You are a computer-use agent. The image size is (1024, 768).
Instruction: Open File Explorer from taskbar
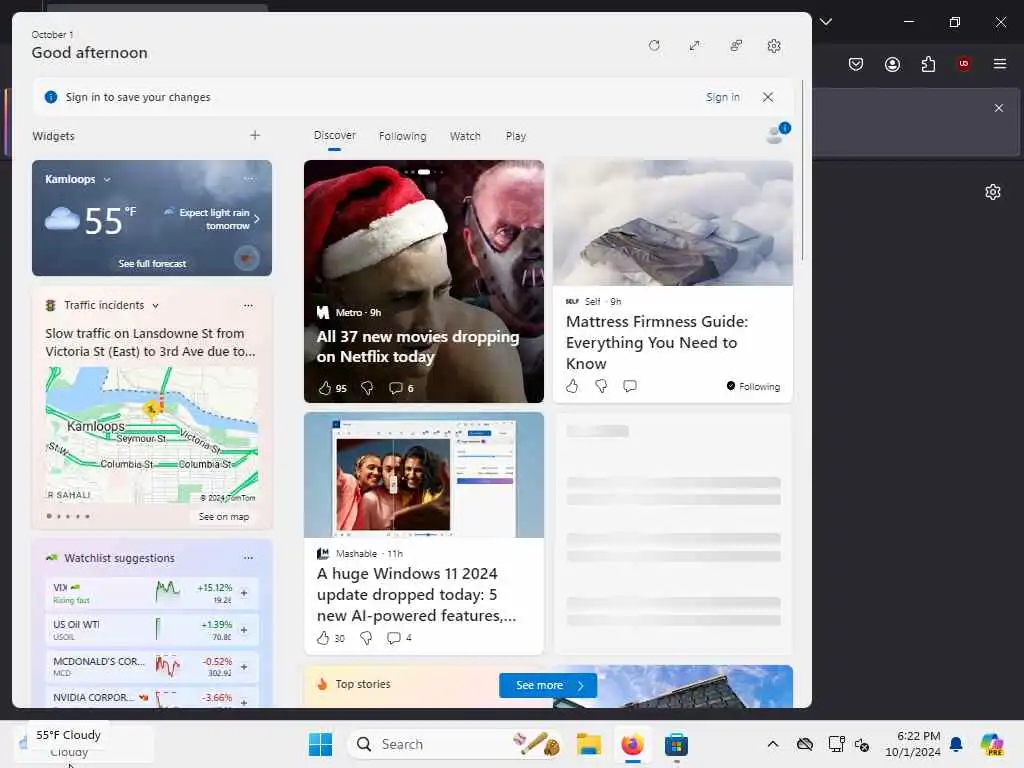pos(588,744)
